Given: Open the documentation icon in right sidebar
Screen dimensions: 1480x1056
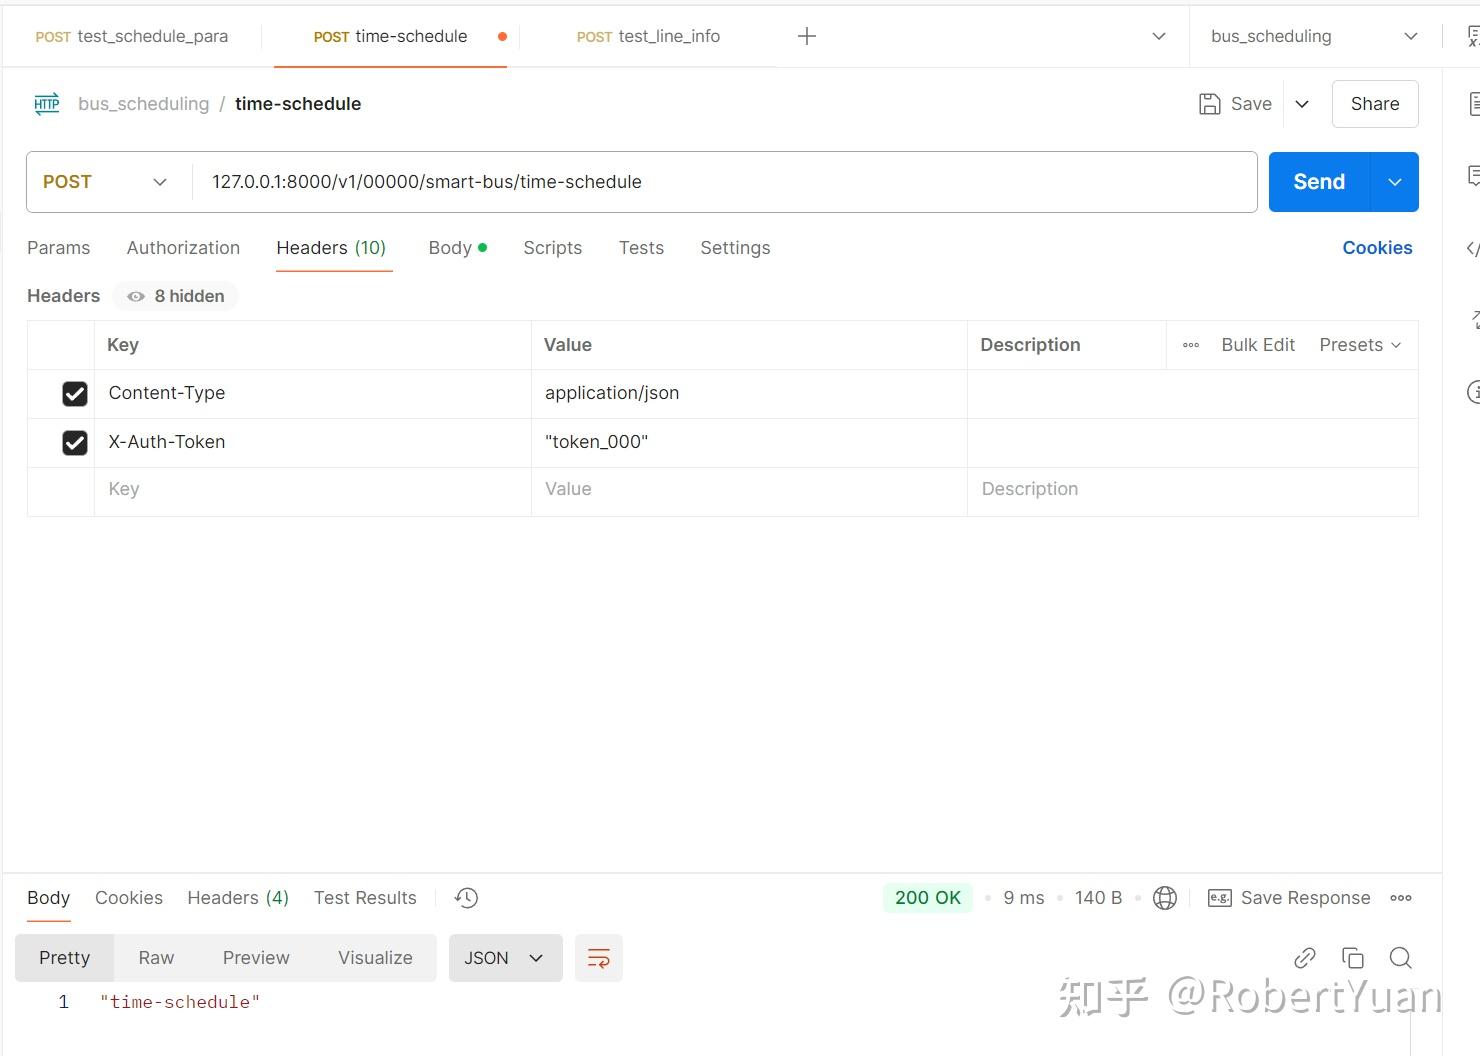Looking at the screenshot, I should tap(1473, 104).
